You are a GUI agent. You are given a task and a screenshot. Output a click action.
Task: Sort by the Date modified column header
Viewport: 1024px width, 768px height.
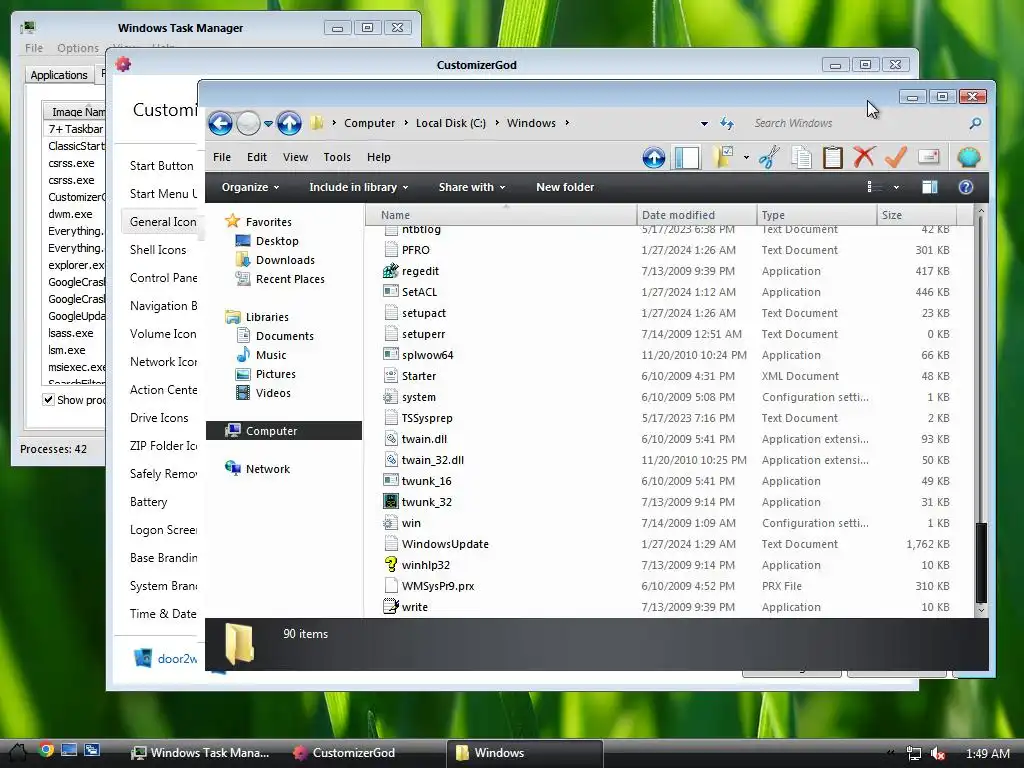click(696, 215)
